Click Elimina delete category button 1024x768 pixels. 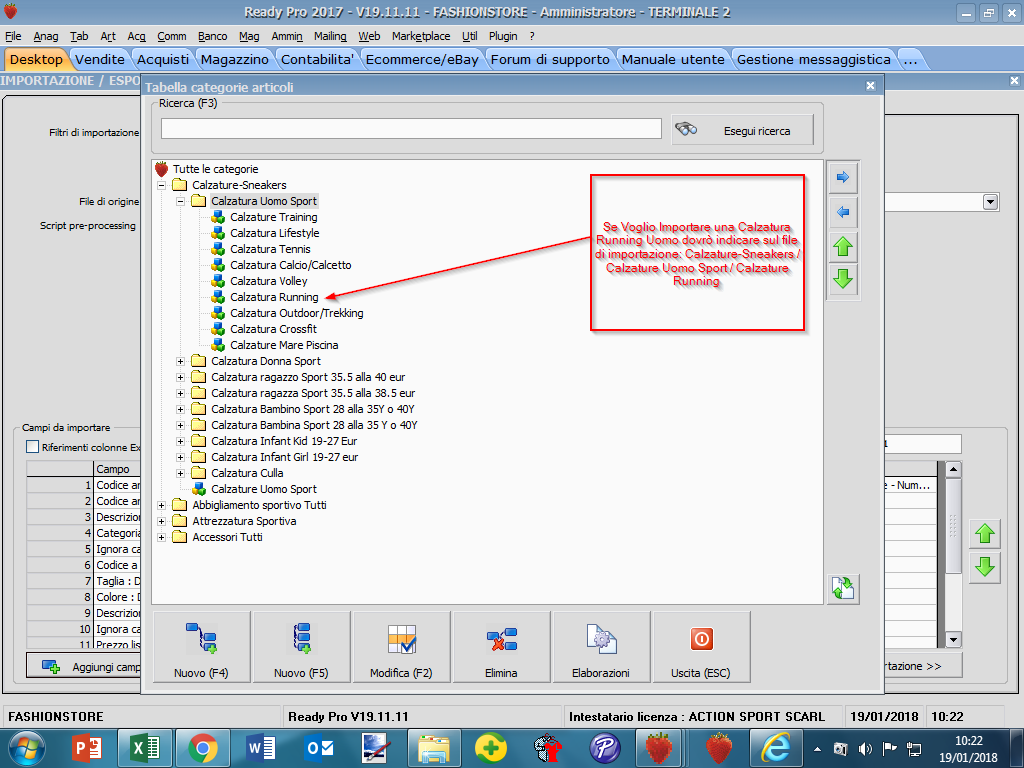tap(501, 647)
